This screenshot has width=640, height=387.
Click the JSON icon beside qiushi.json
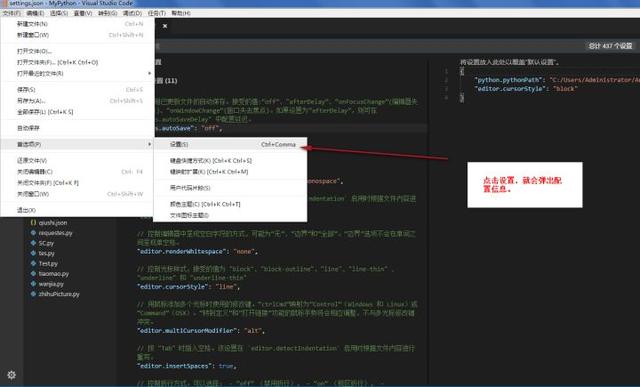click(x=33, y=222)
